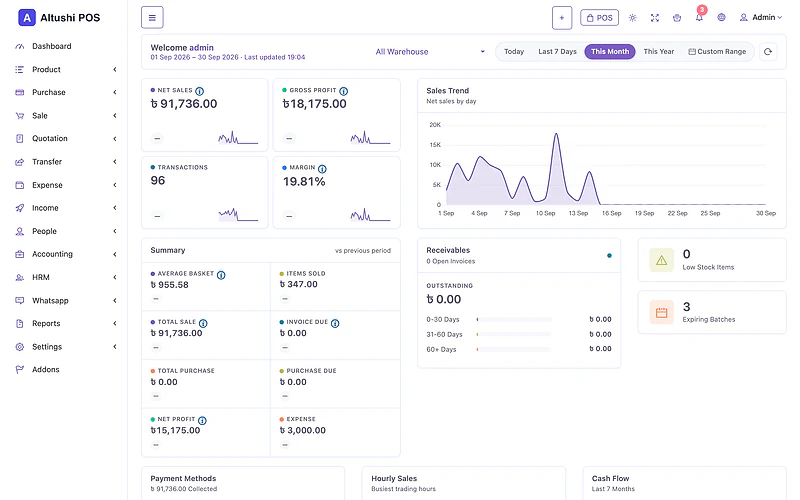800x500 pixels.
Task: Click the Invoice Due info icon
Action: [335, 323]
